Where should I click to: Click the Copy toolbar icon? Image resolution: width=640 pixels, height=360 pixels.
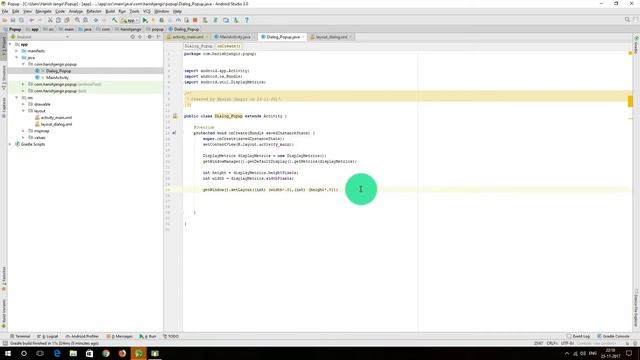click(58, 20)
